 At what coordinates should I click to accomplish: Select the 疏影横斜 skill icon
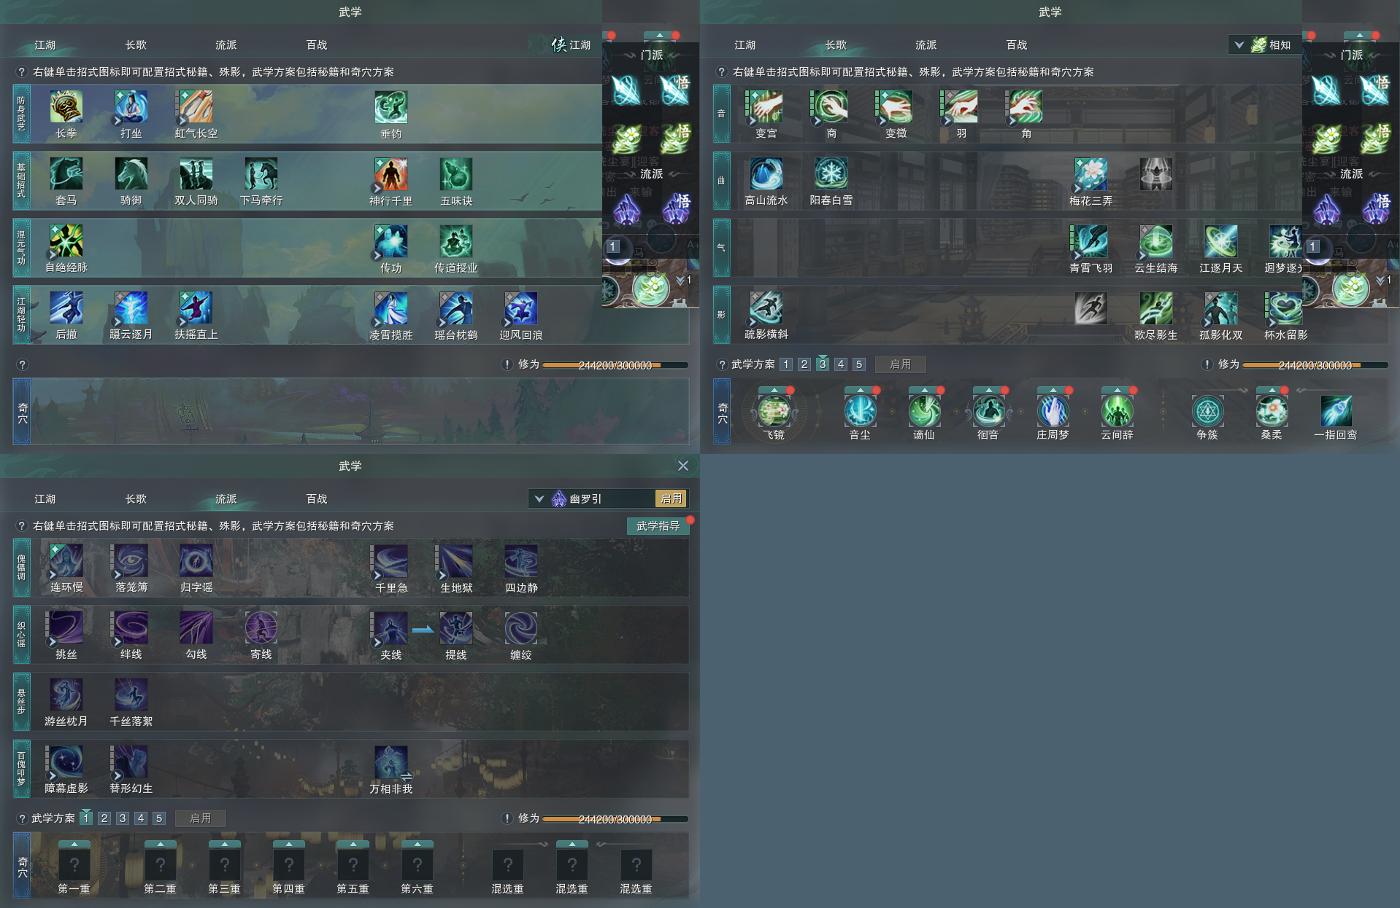point(766,308)
